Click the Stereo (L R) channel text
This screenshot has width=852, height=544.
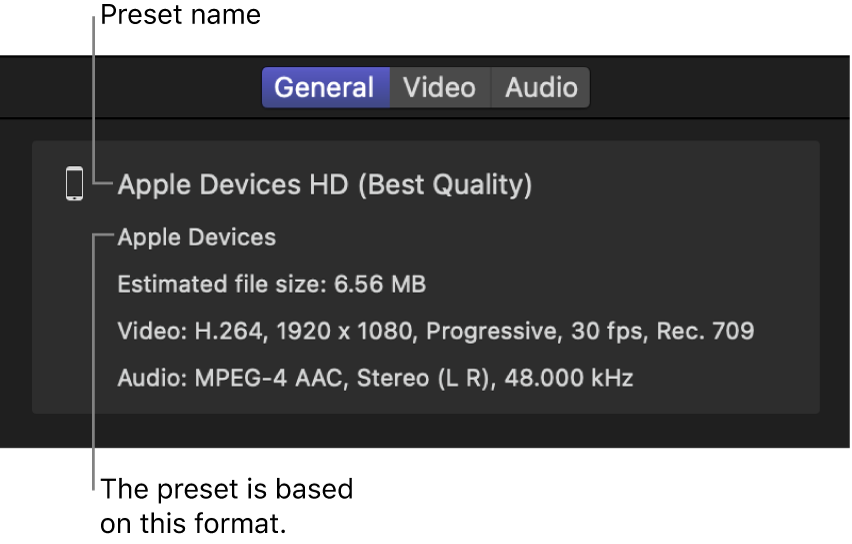pos(392,378)
